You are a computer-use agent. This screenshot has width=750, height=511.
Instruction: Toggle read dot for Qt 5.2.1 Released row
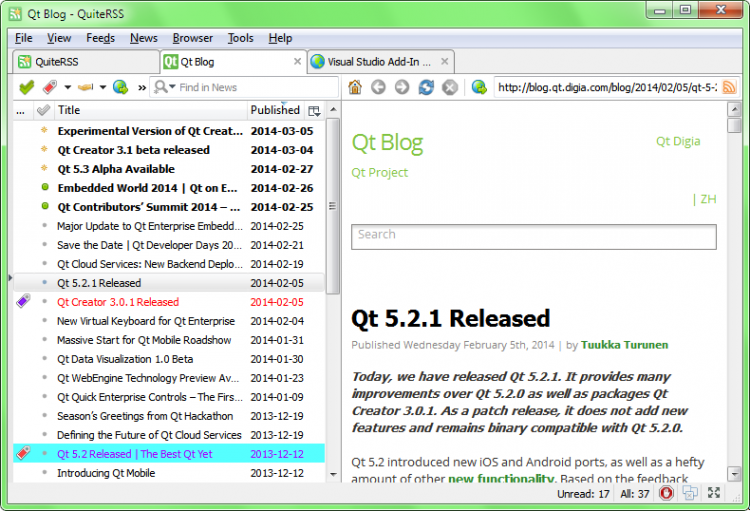pyautogui.click(x=45, y=283)
